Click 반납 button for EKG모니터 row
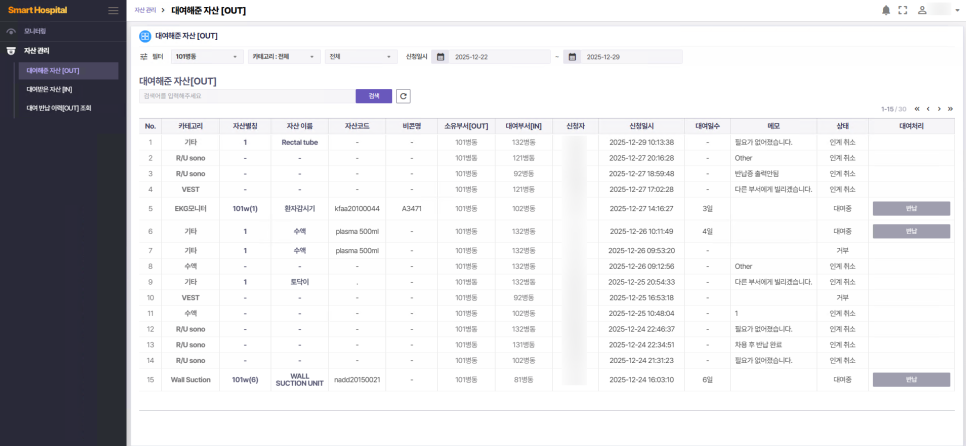The height and width of the screenshot is (446, 966). click(x=910, y=209)
